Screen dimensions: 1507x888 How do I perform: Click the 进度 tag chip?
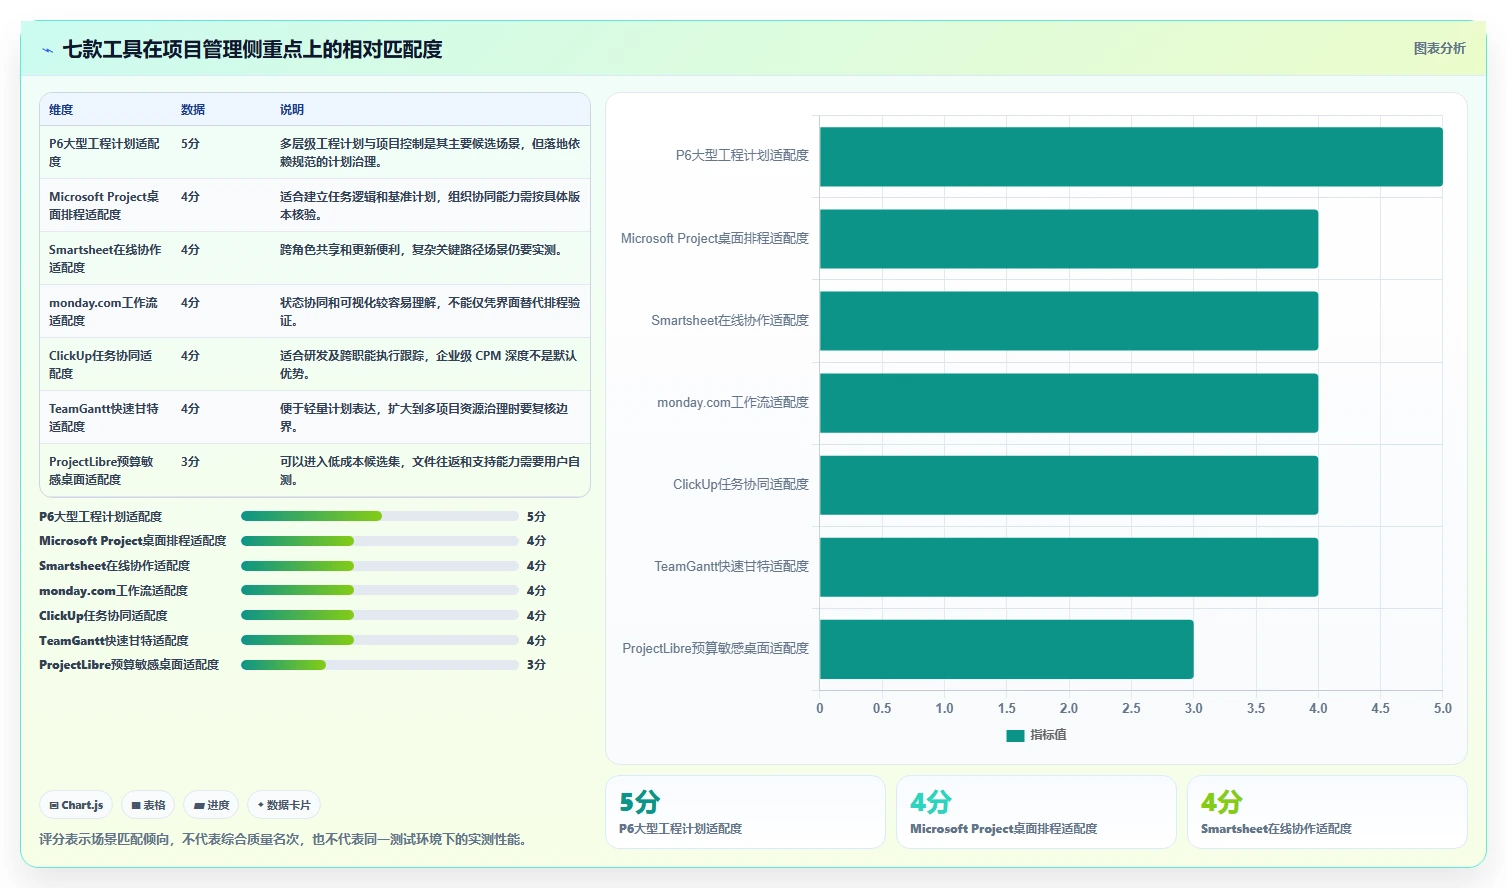[211, 805]
